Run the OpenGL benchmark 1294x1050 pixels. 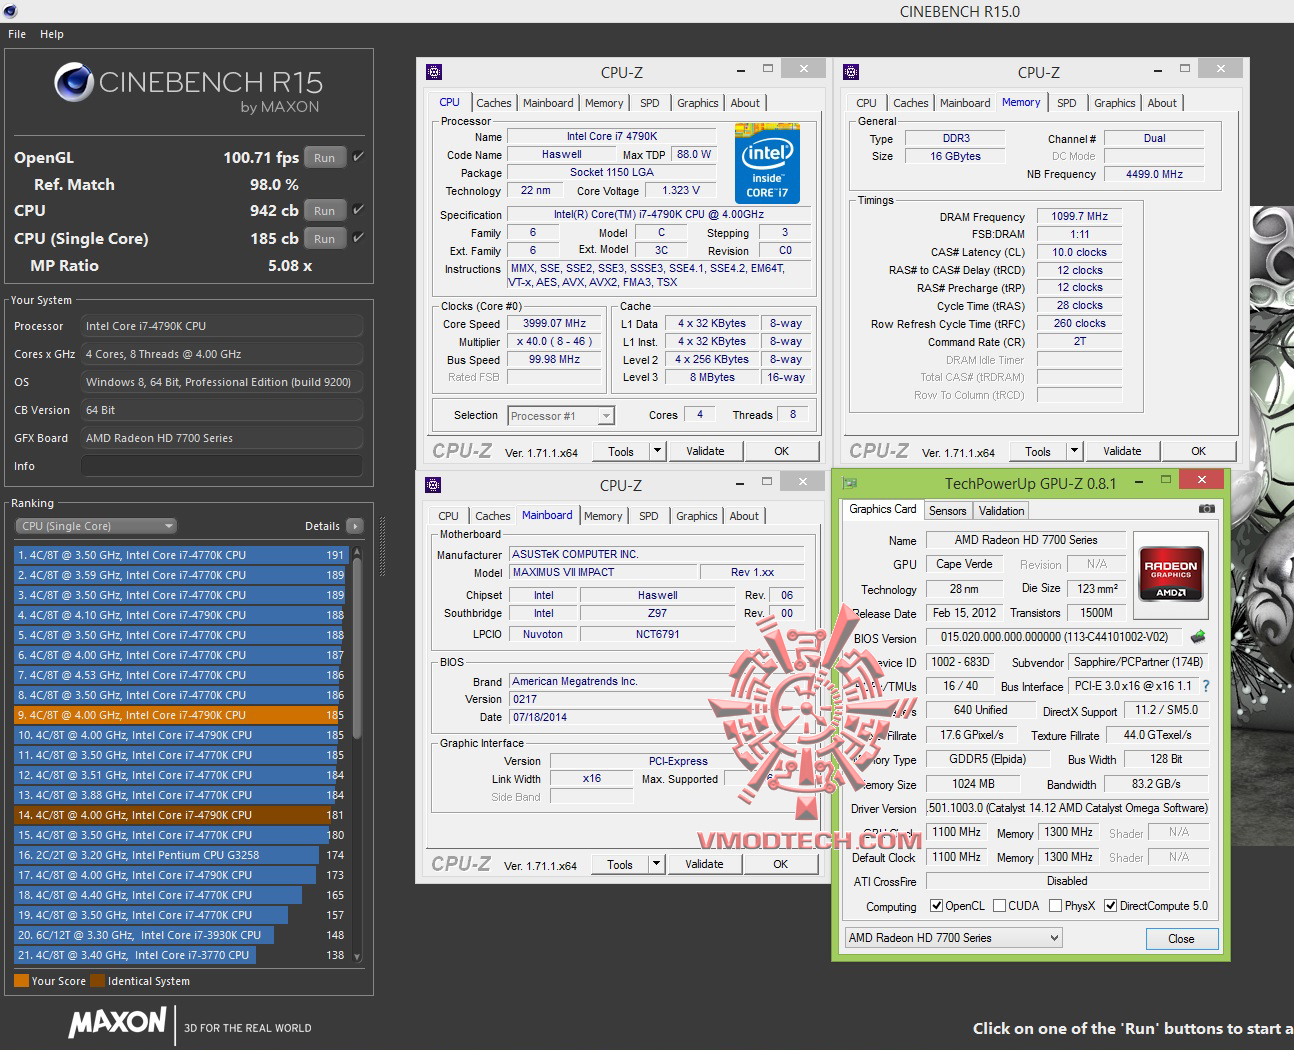click(x=325, y=157)
